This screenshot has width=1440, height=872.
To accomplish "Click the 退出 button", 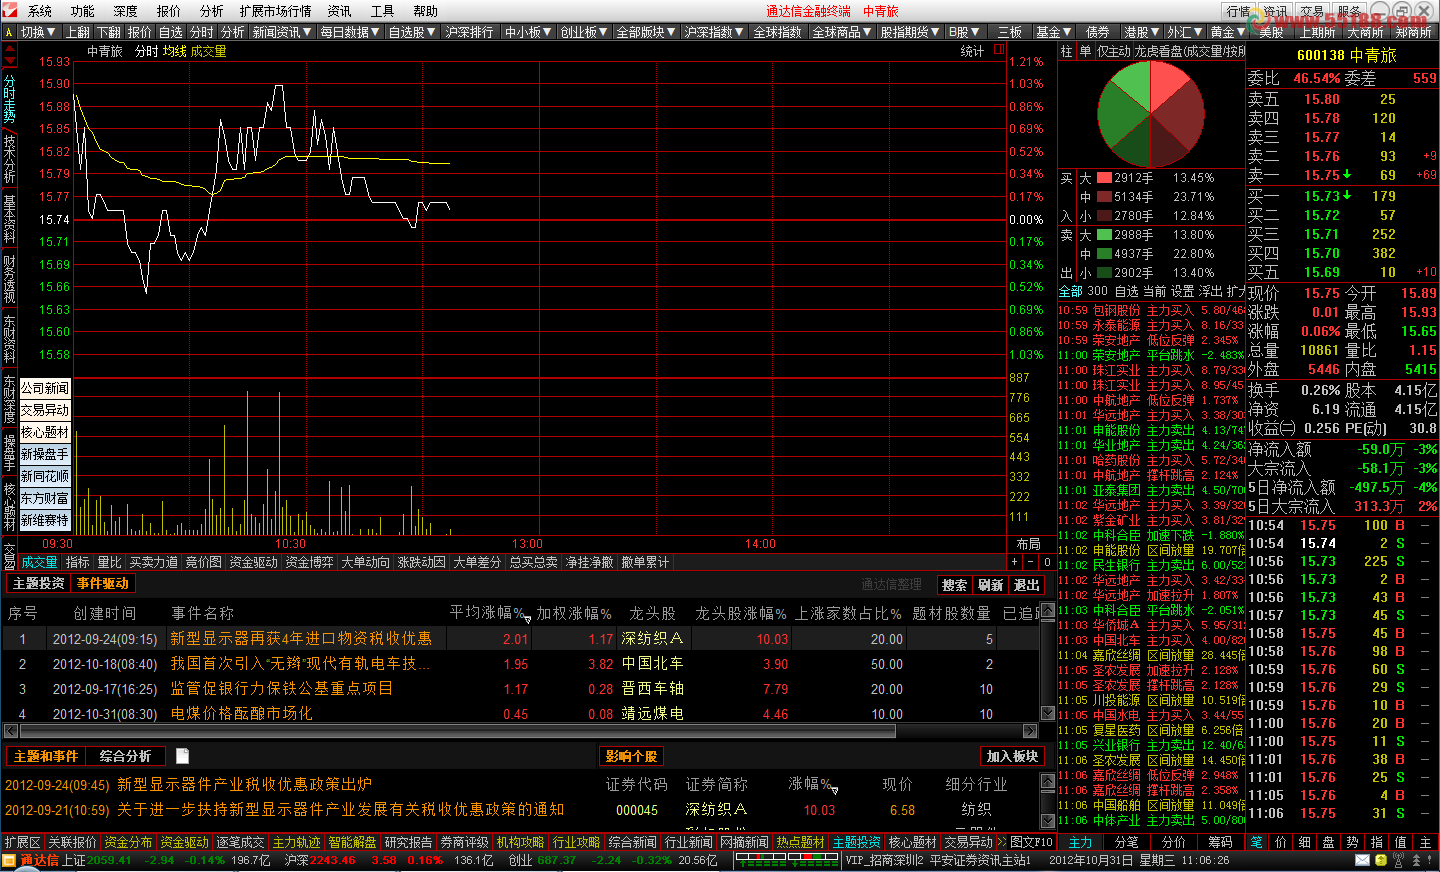I will coord(1026,585).
